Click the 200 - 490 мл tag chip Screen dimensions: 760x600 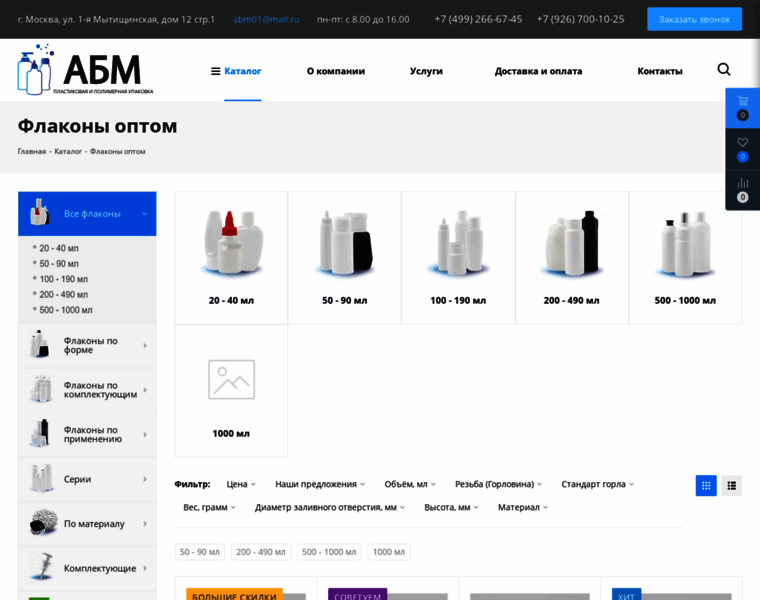[x=261, y=552]
